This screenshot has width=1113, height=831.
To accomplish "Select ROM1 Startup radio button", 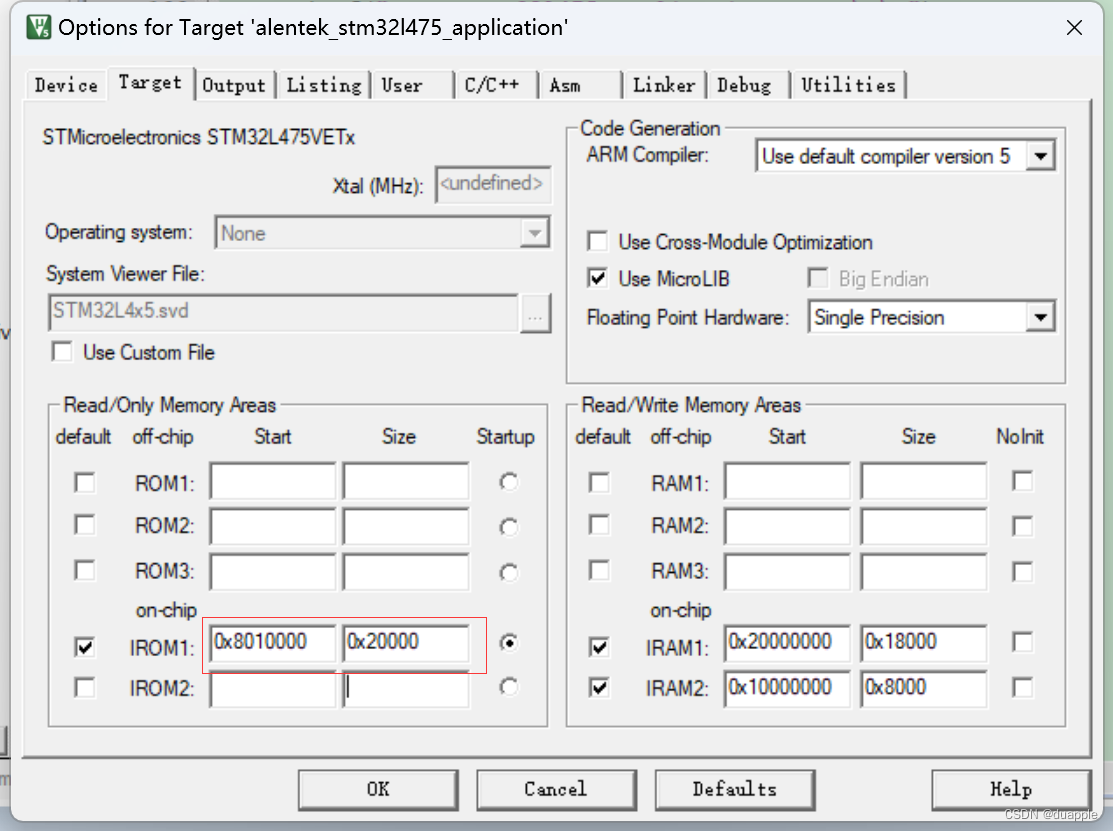I will (509, 483).
